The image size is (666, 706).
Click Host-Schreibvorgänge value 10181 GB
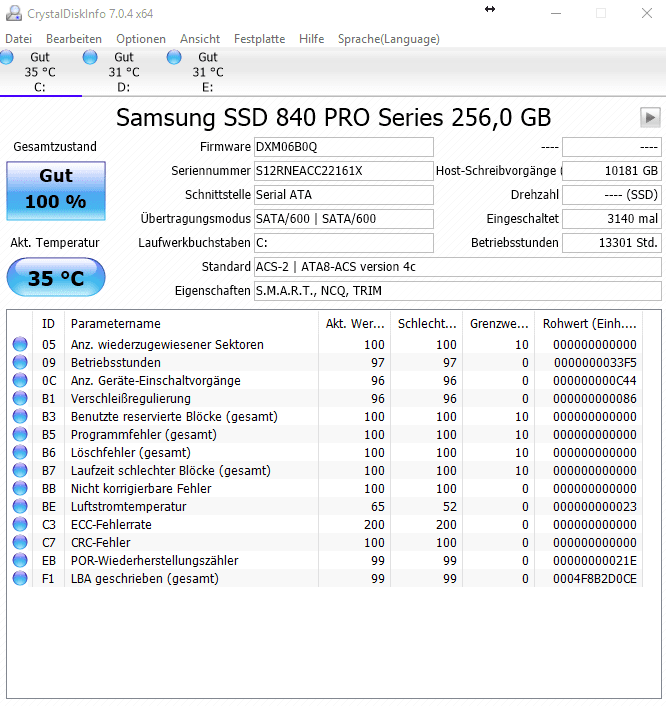(x=612, y=171)
